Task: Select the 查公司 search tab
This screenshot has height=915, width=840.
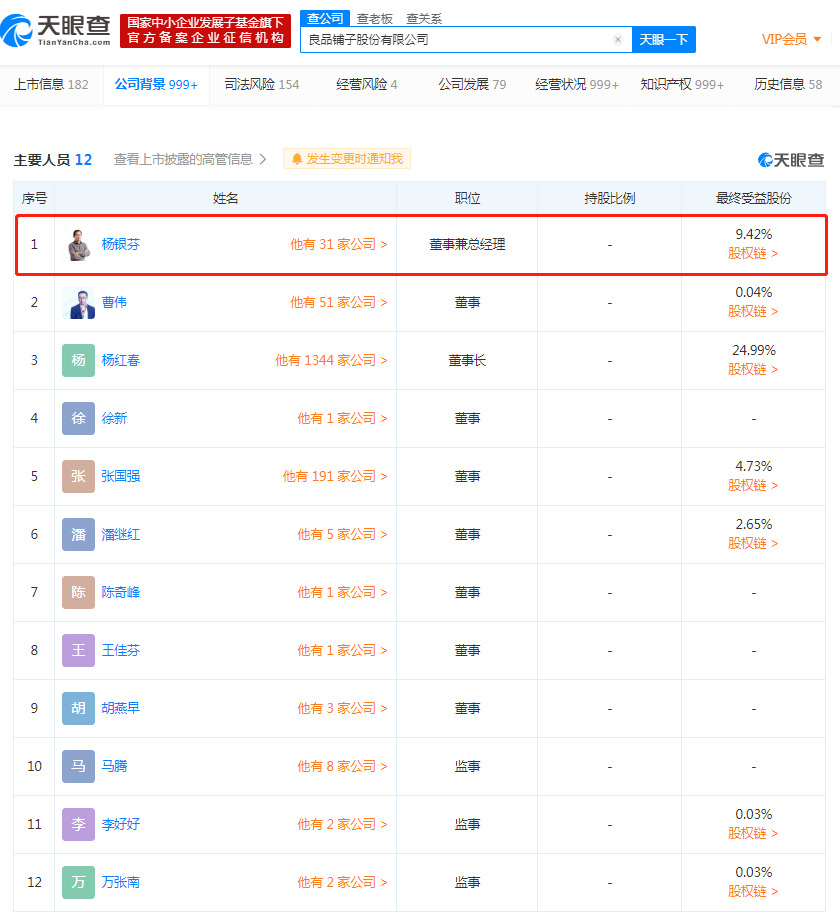Action: [x=325, y=19]
